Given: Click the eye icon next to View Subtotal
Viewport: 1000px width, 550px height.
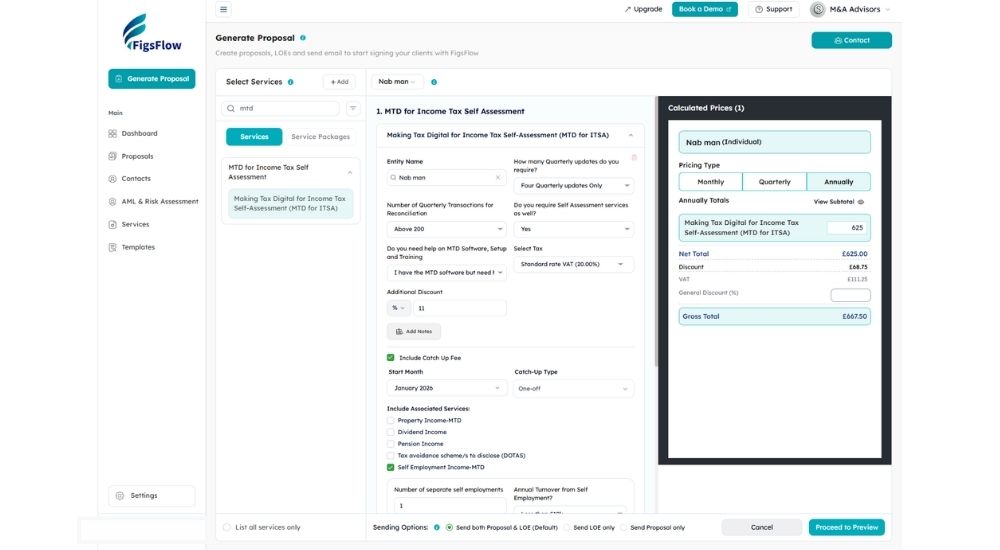Looking at the screenshot, I should coord(861,202).
